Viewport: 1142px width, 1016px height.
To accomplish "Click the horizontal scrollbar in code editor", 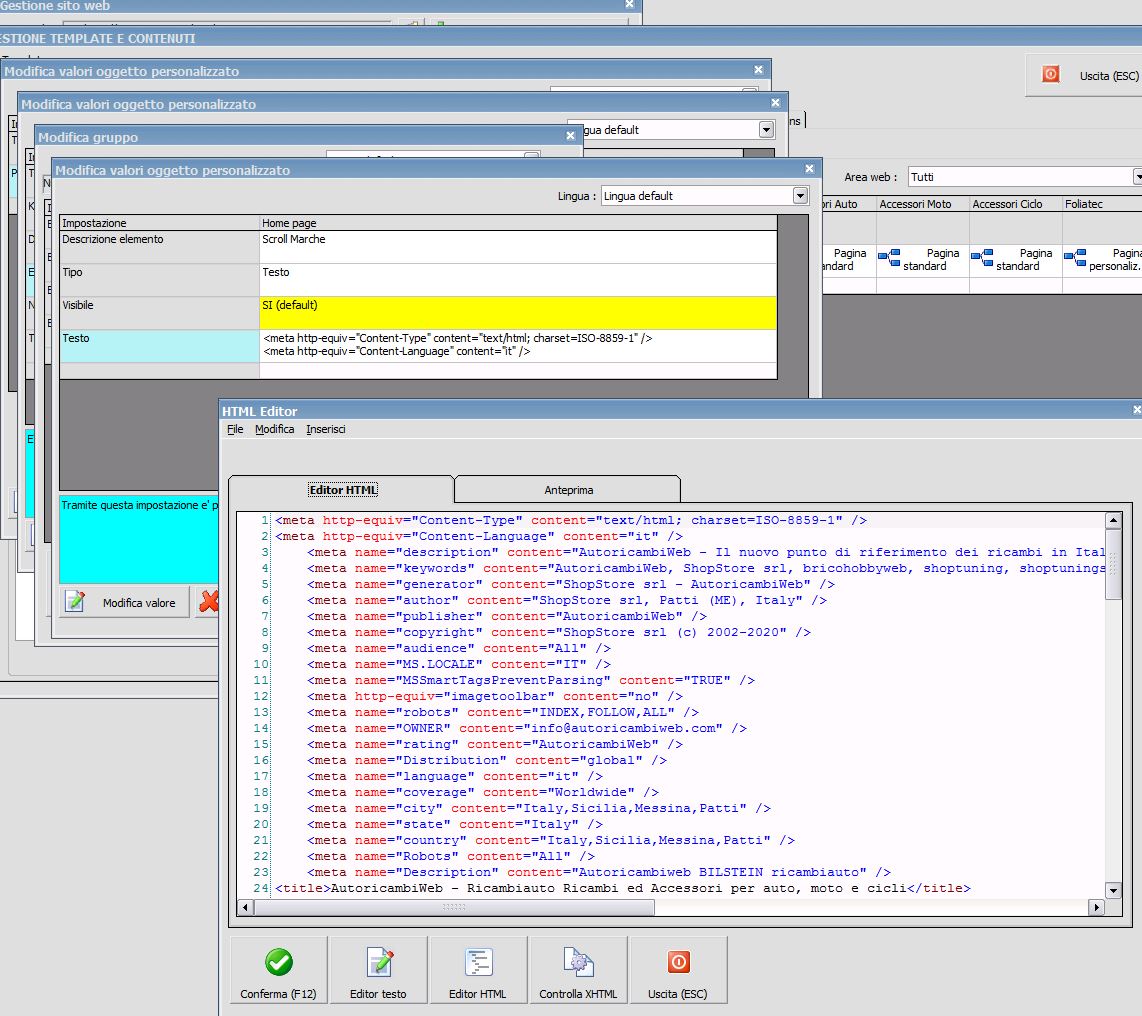I will click(455, 907).
